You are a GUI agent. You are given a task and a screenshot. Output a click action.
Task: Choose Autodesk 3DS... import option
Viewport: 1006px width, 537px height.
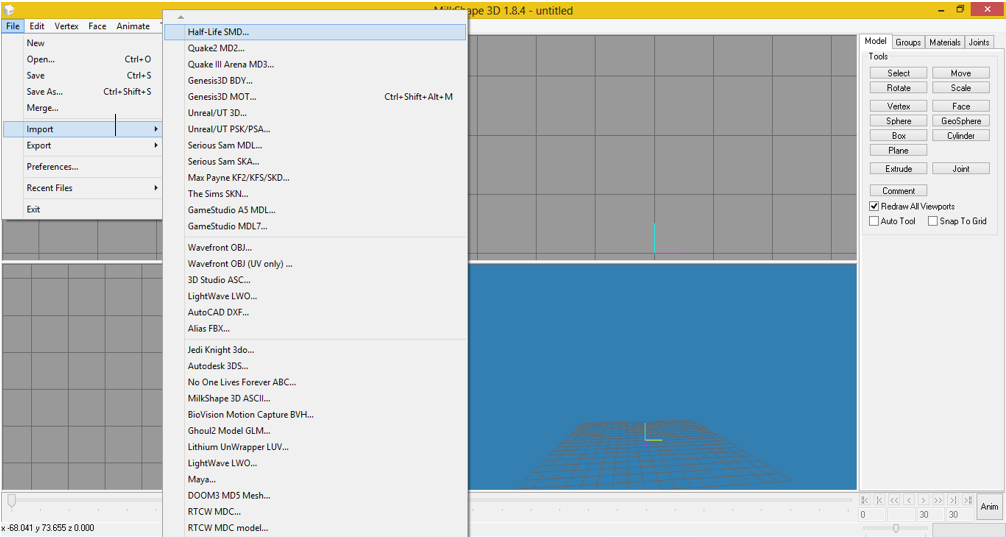pos(315,366)
